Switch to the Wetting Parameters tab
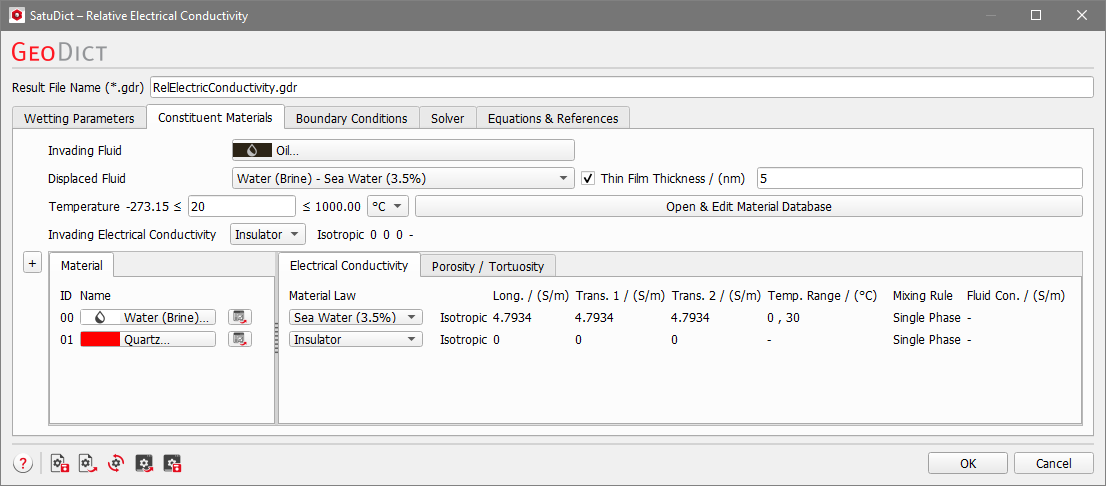Viewport: 1106px width, 486px height. pyautogui.click(x=79, y=118)
